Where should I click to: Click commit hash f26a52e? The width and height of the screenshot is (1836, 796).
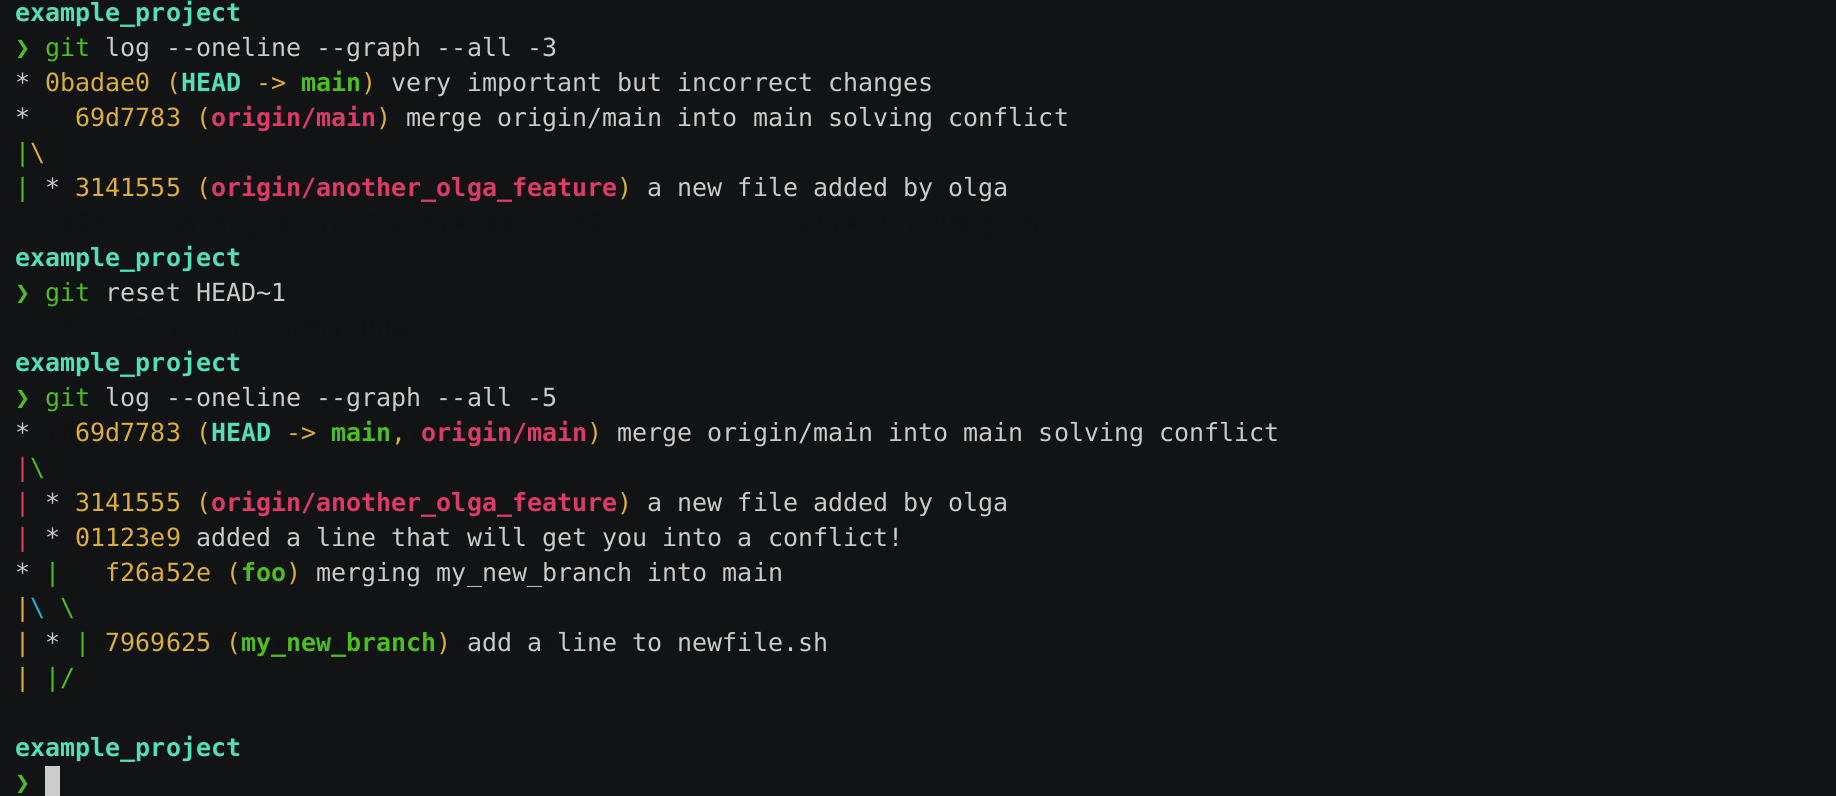point(158,573)
